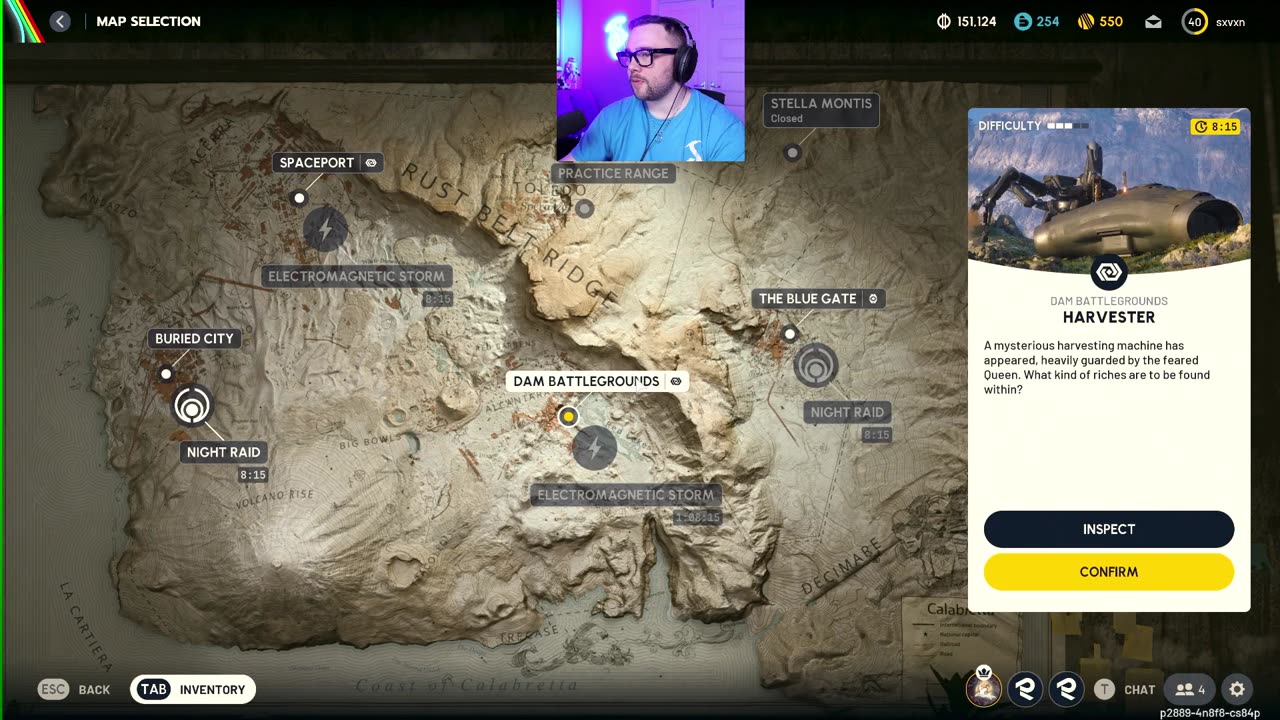Screen dimensions: 1280x720
Task: Open the sxvxn player profile name
Action: tap(1231, 22)
